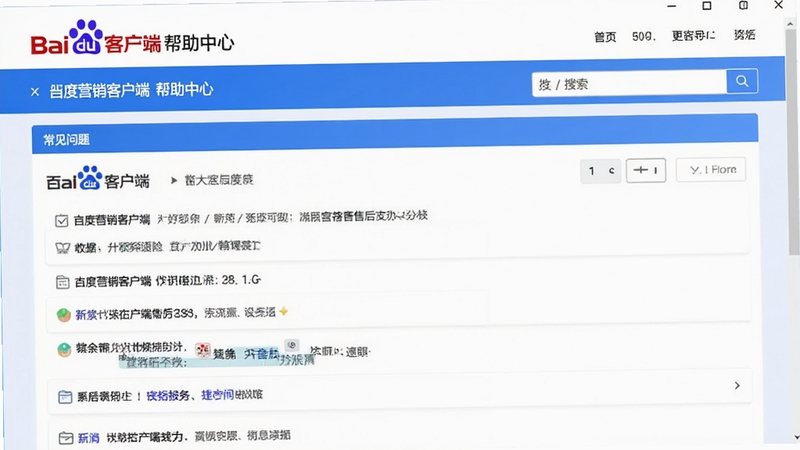Screen dimensions: 800x450
Task: Click the gray "1 c" pager box
Action: point(601,171)
